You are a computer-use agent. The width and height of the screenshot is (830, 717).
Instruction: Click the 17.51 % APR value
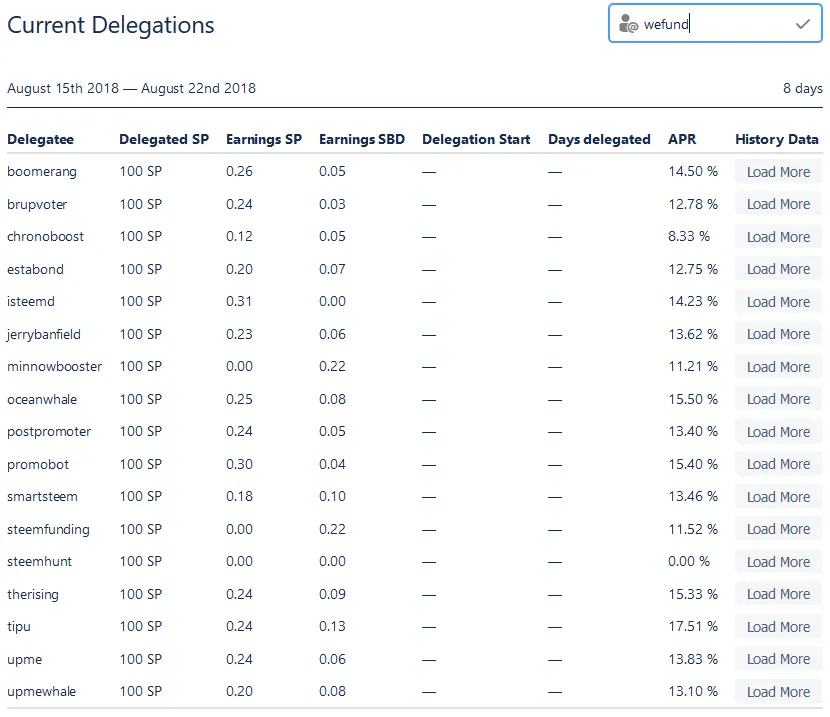click(692, 627)
